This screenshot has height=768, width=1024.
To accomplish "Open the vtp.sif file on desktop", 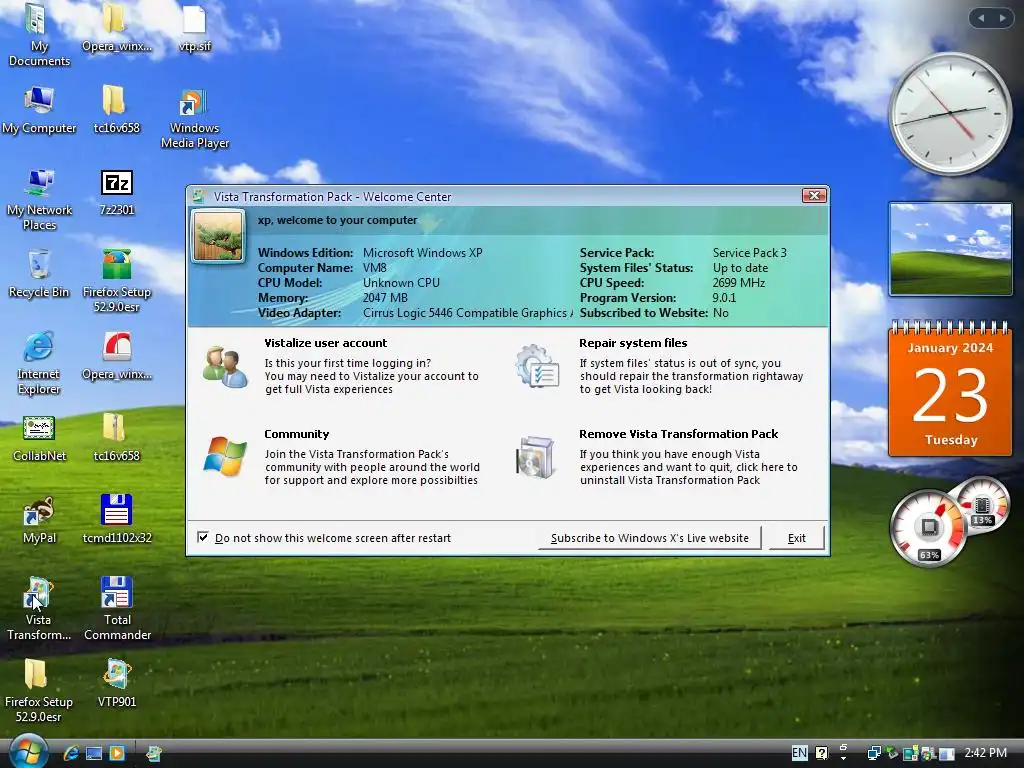I will click(195, 29).
